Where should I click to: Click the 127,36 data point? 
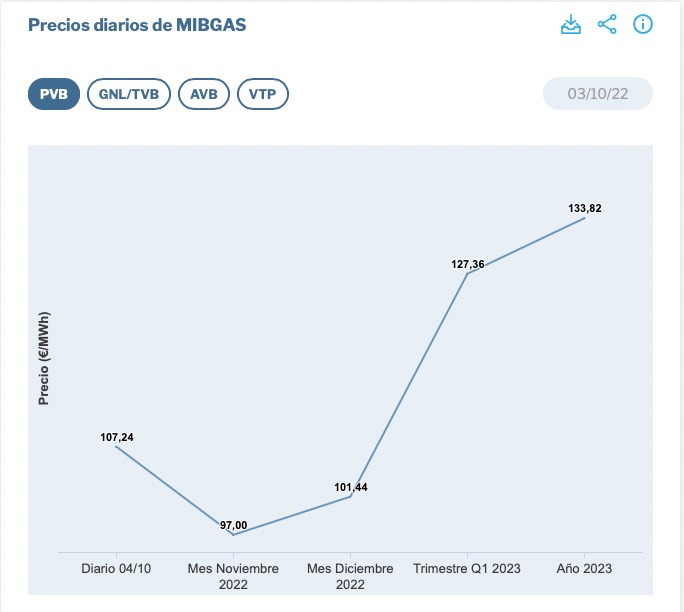[468, 273]
